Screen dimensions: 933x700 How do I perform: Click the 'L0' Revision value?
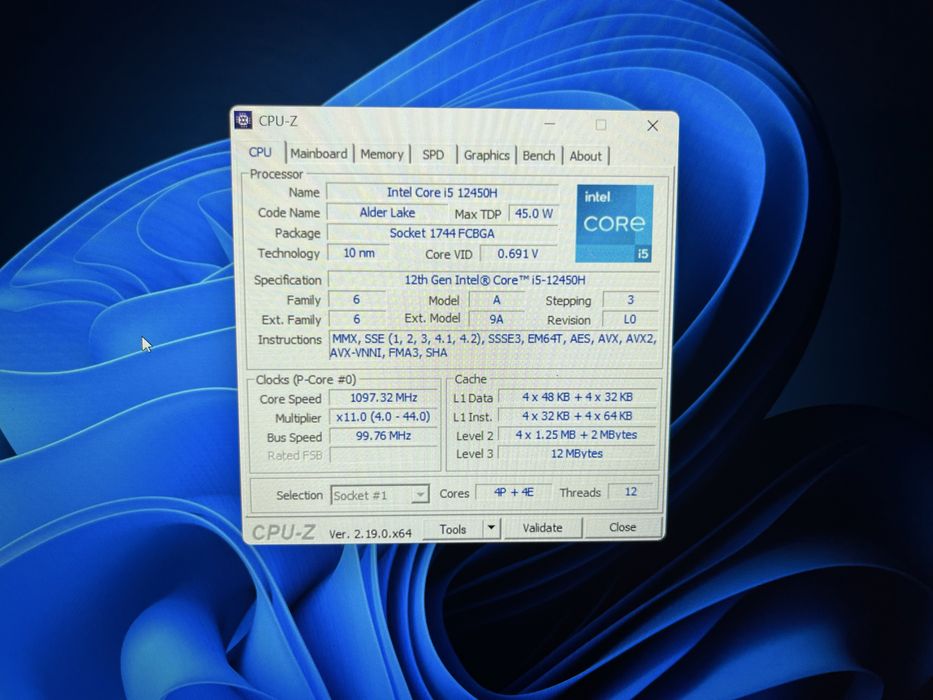pyautogui.click(x=630, y=320)
